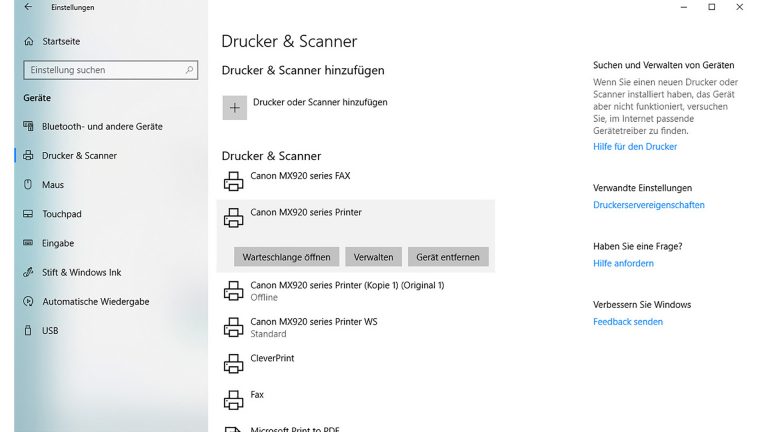This screenshot has width=768, height=432.
Task: Open Touchpad settings page
Action: pyautogui.click(x=61, y=214)
